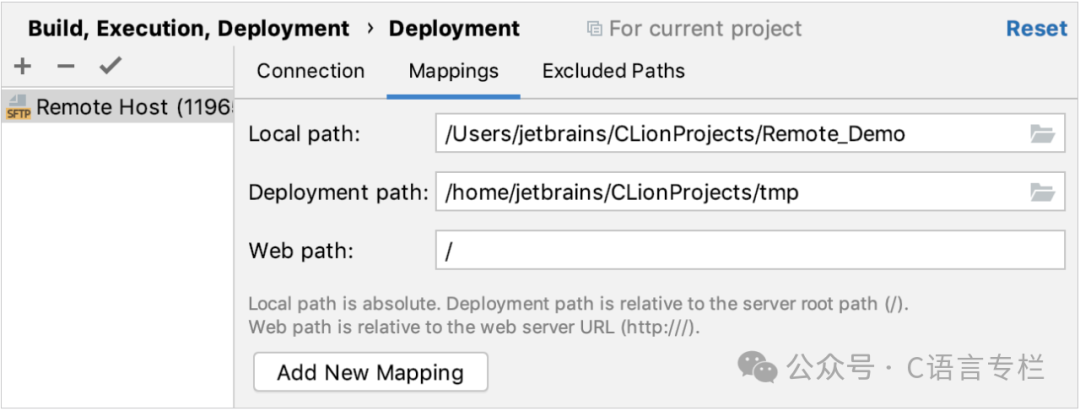1080x411 pixels.
Task: Browse folder for Local path
Action: pos(1042,134)
